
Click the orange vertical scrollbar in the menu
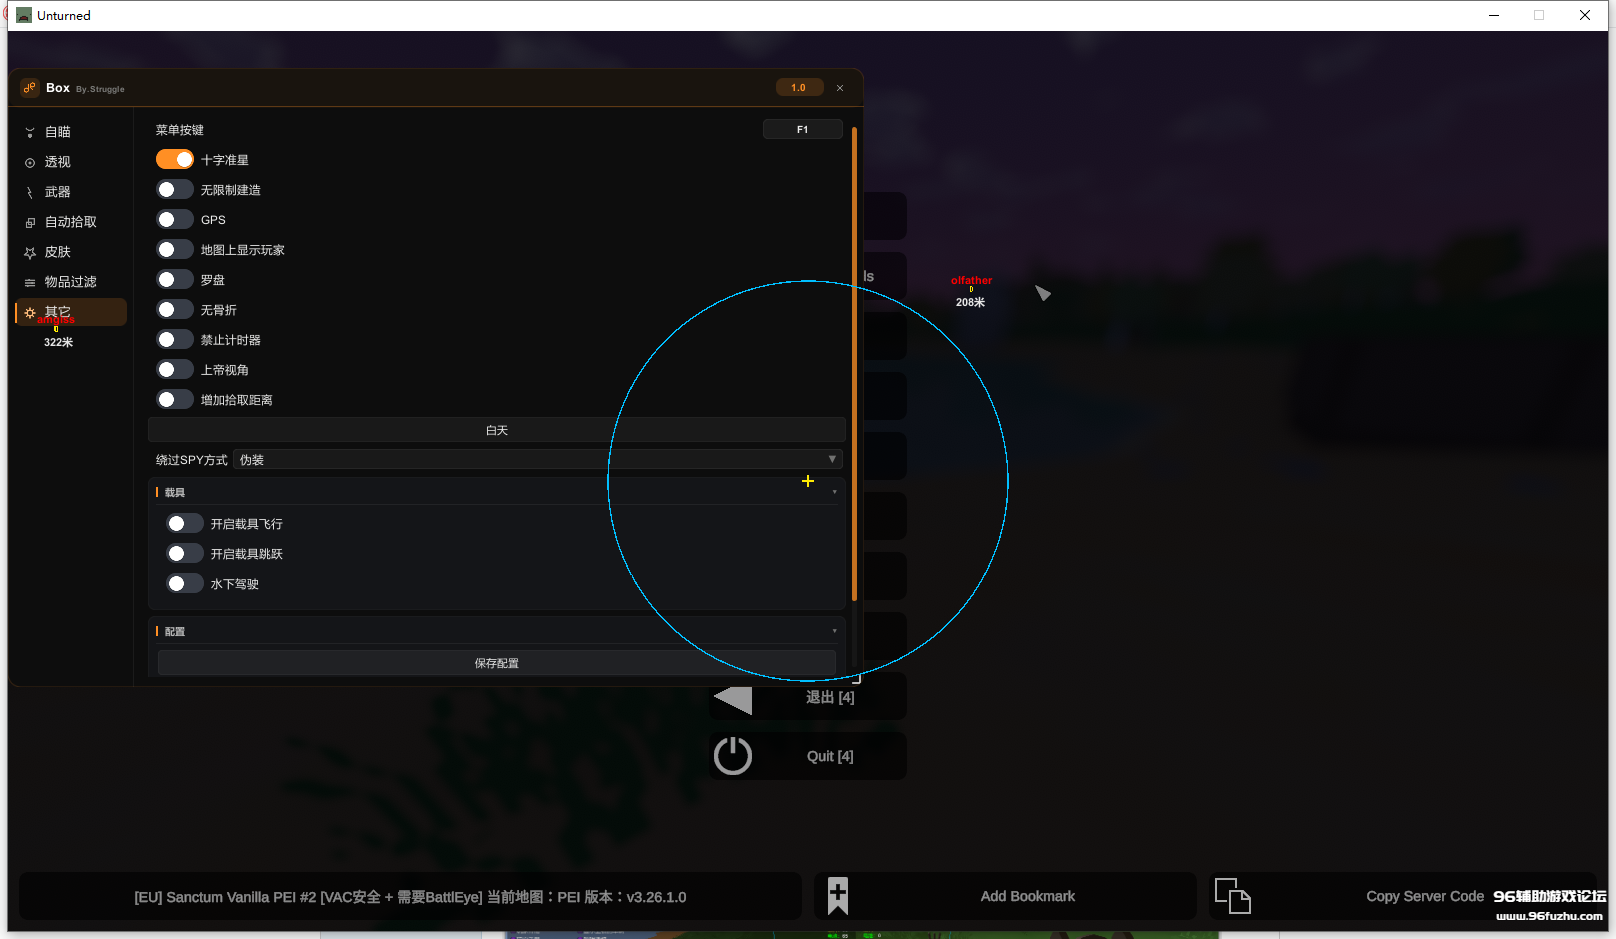(x=854, y=364)
